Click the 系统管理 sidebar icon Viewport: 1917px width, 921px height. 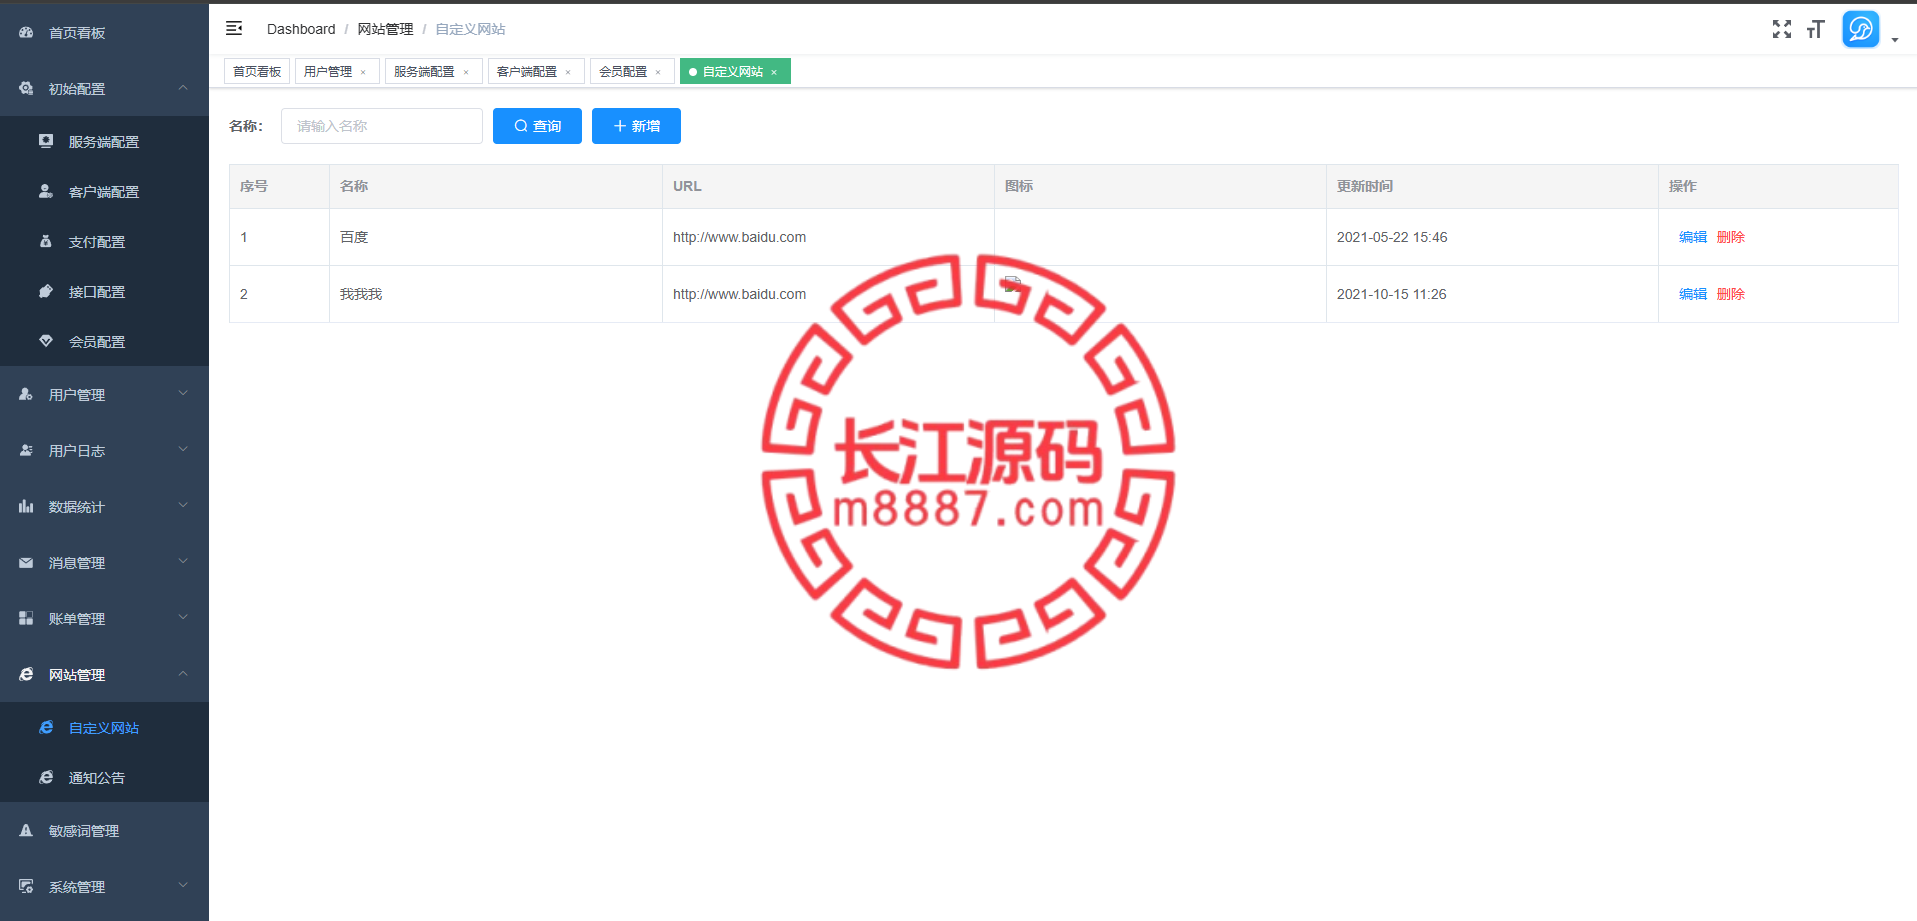[26, 886]
